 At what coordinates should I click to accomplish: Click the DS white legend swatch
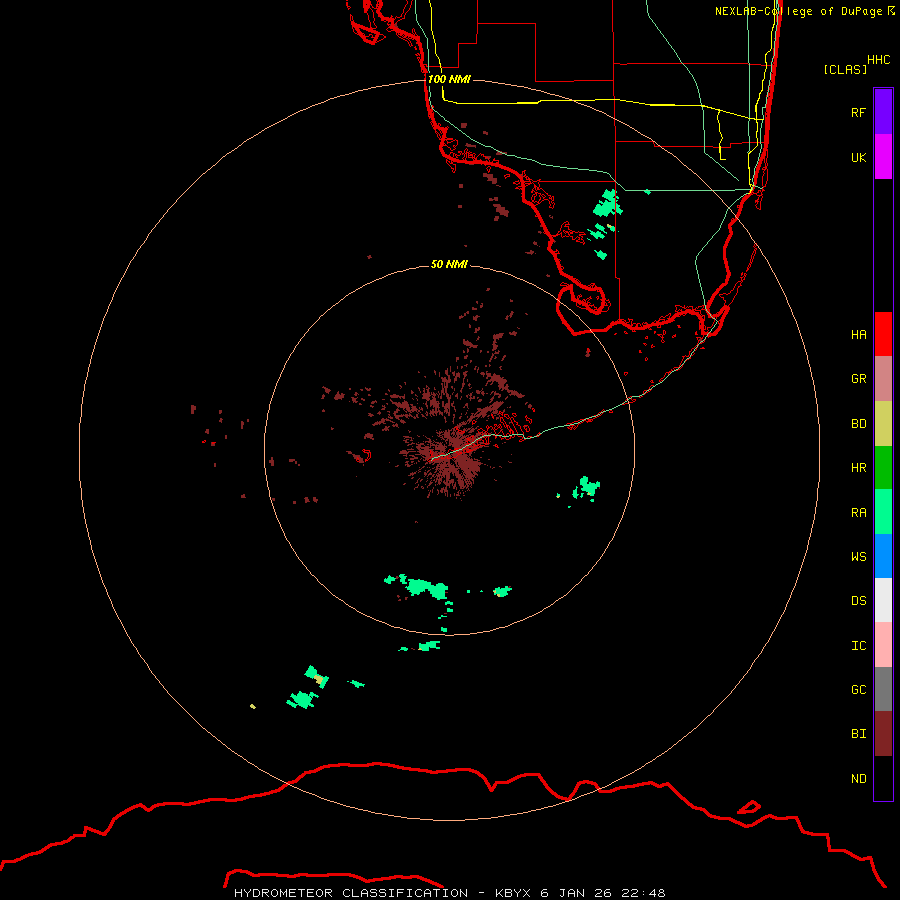tap(883, 600)
